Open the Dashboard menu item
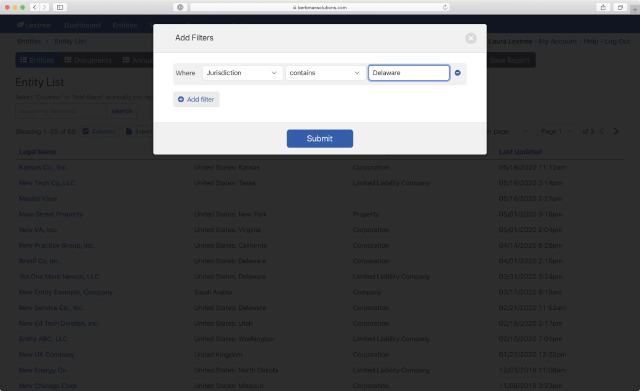 point(82,25)
